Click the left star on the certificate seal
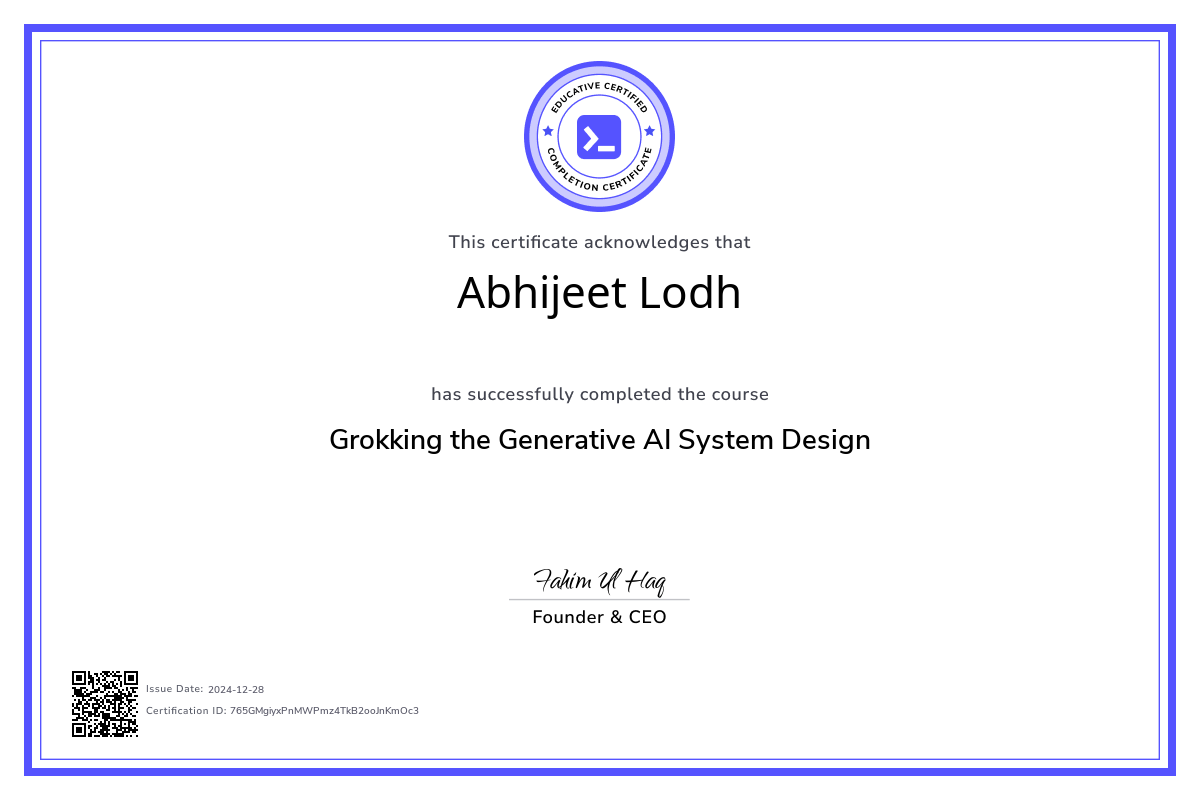 click(548, 131)
